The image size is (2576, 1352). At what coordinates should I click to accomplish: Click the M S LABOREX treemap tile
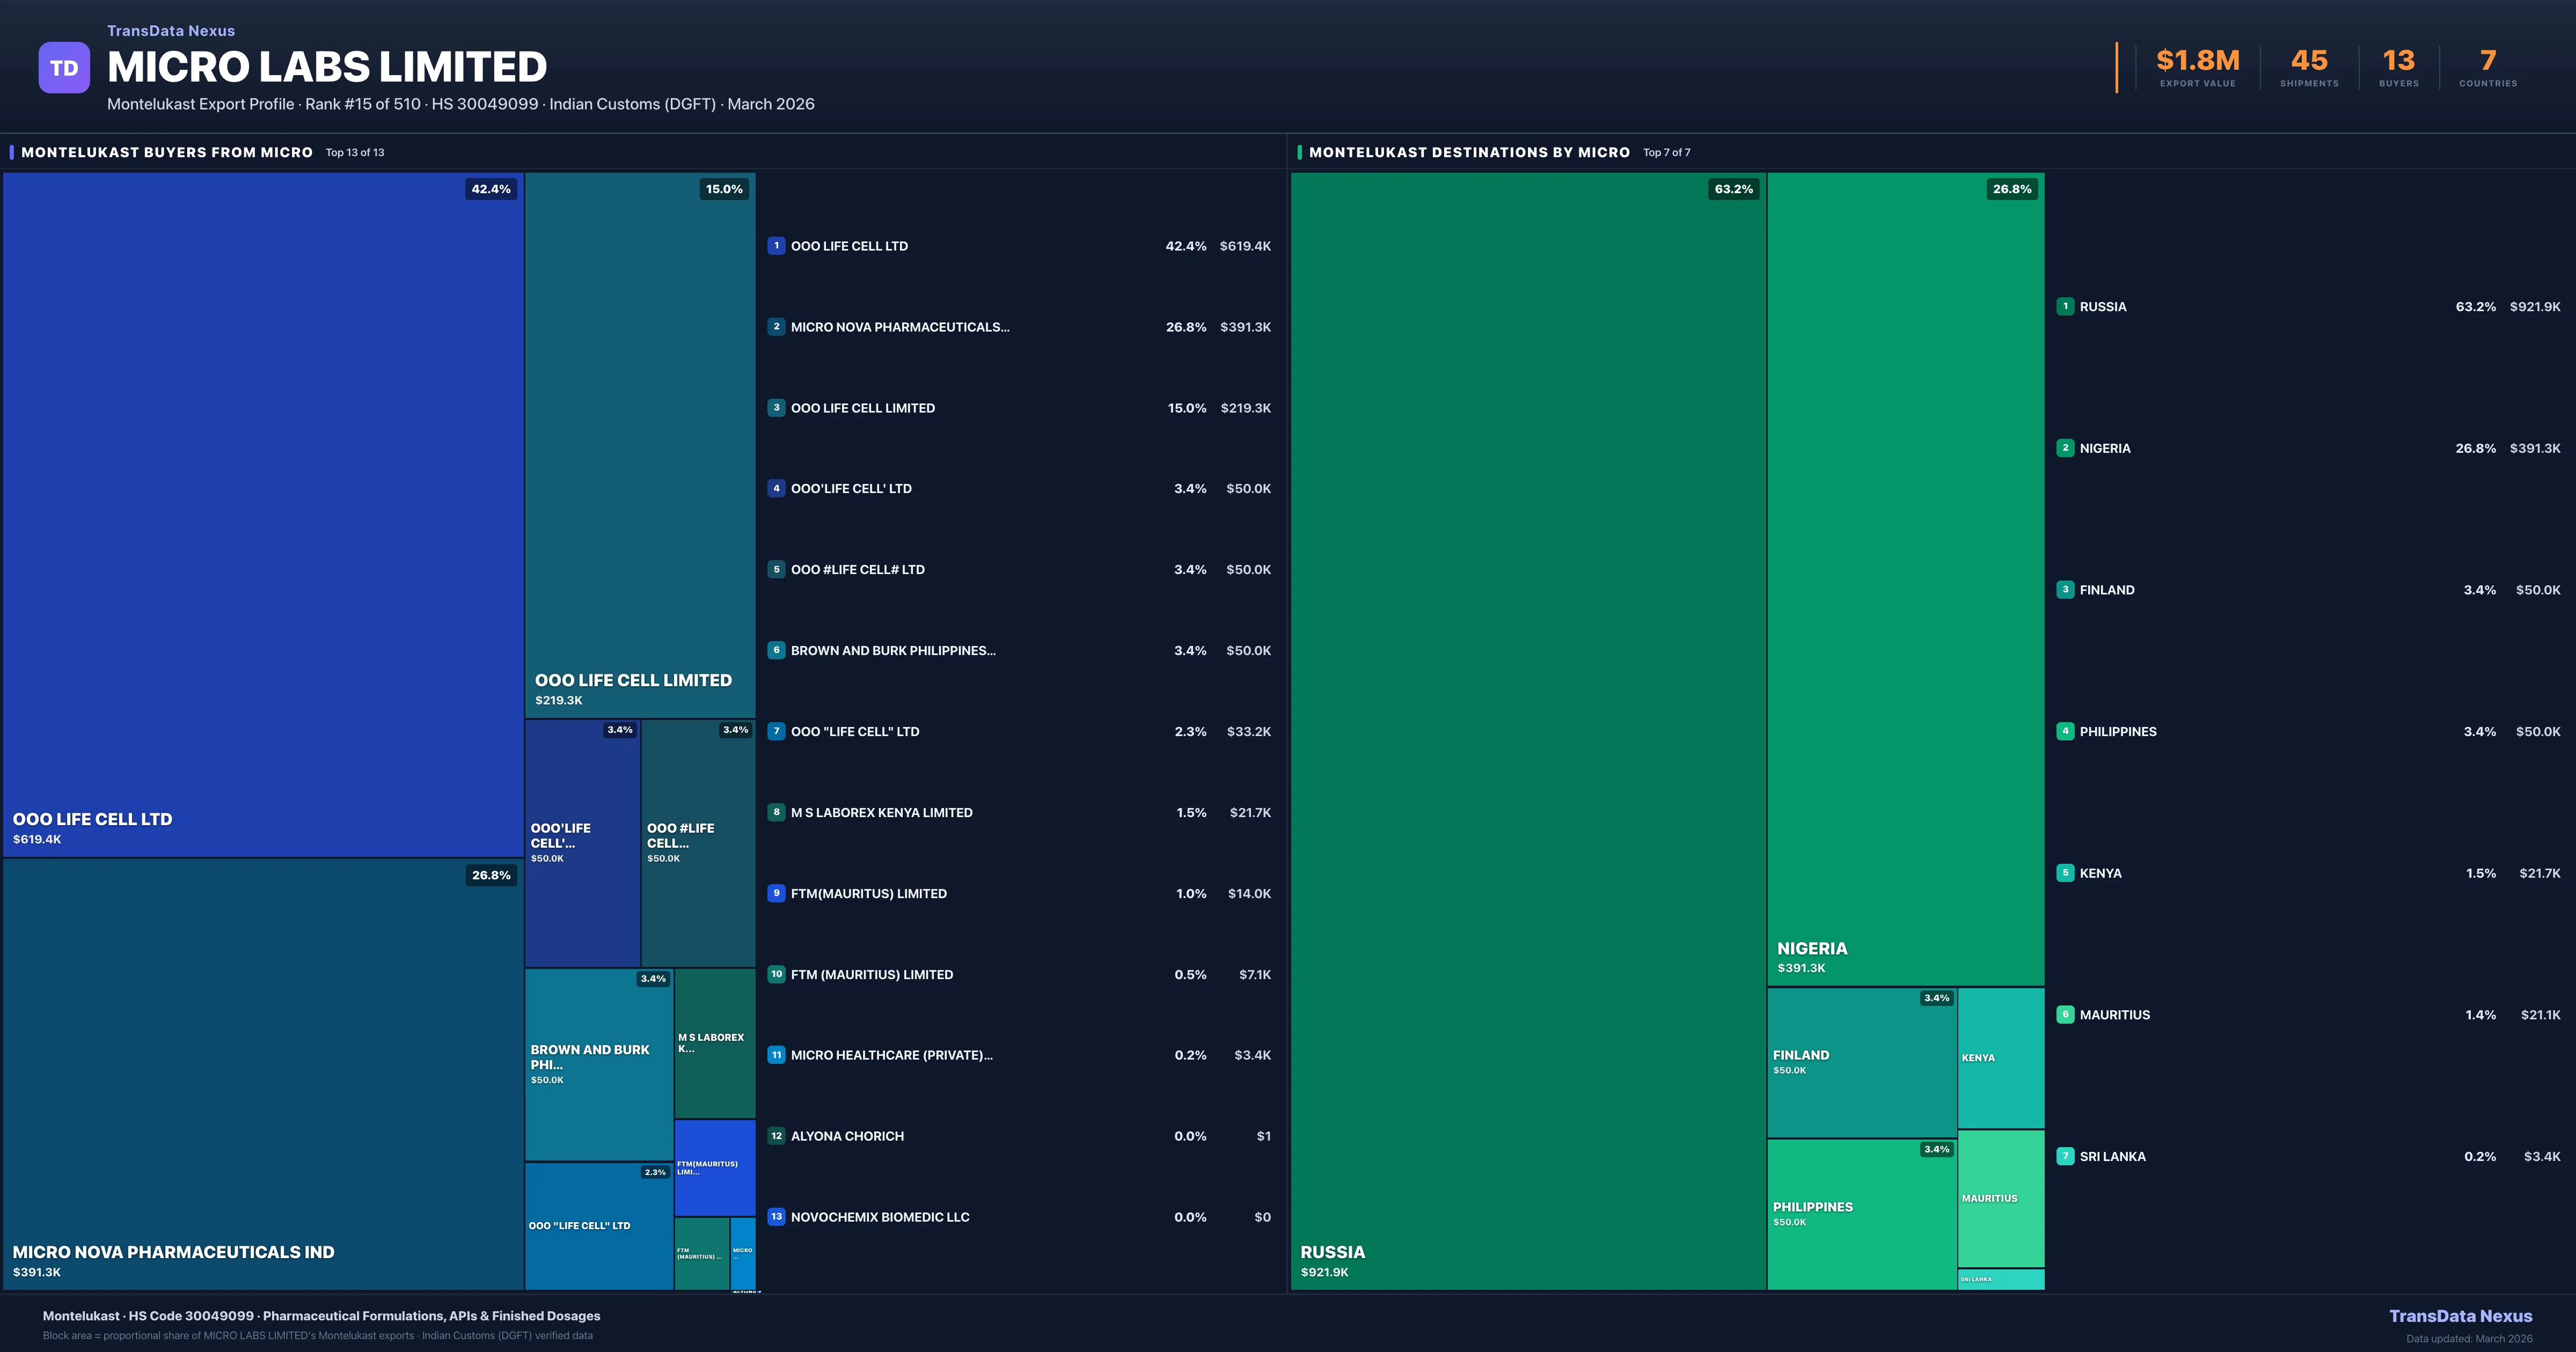click(714, 1043)
